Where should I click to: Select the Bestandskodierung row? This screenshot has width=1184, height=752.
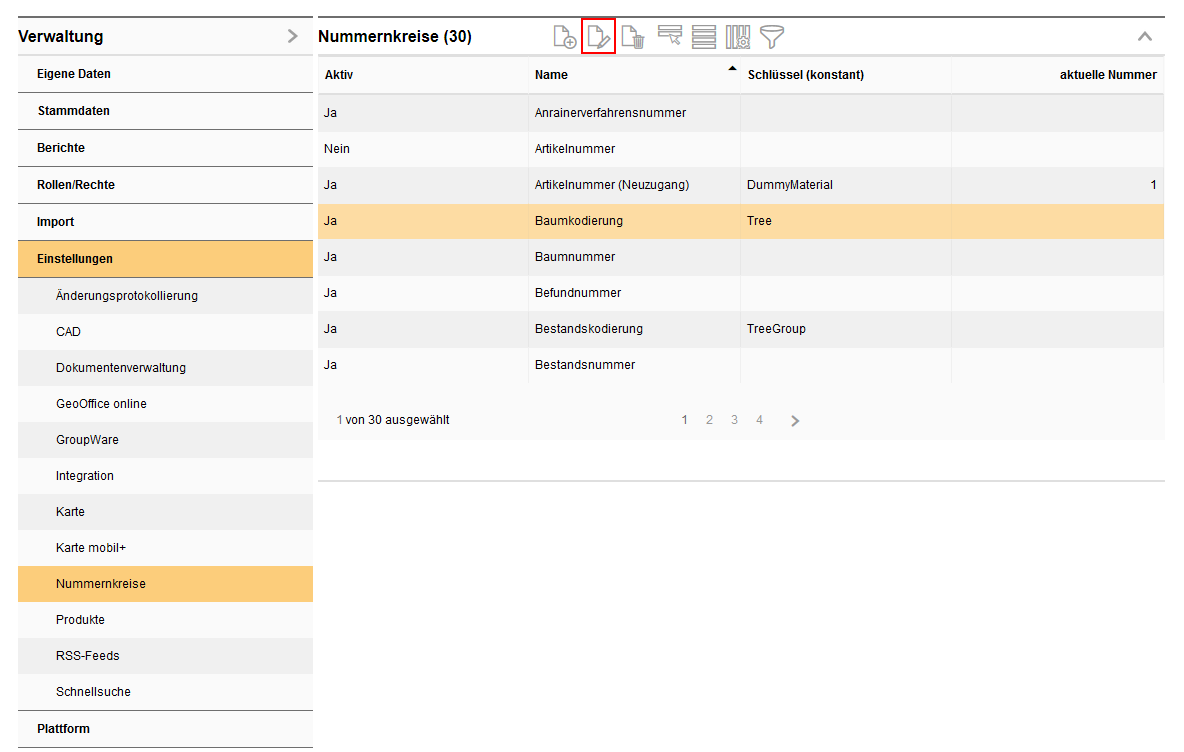click(x=589, y=329)
